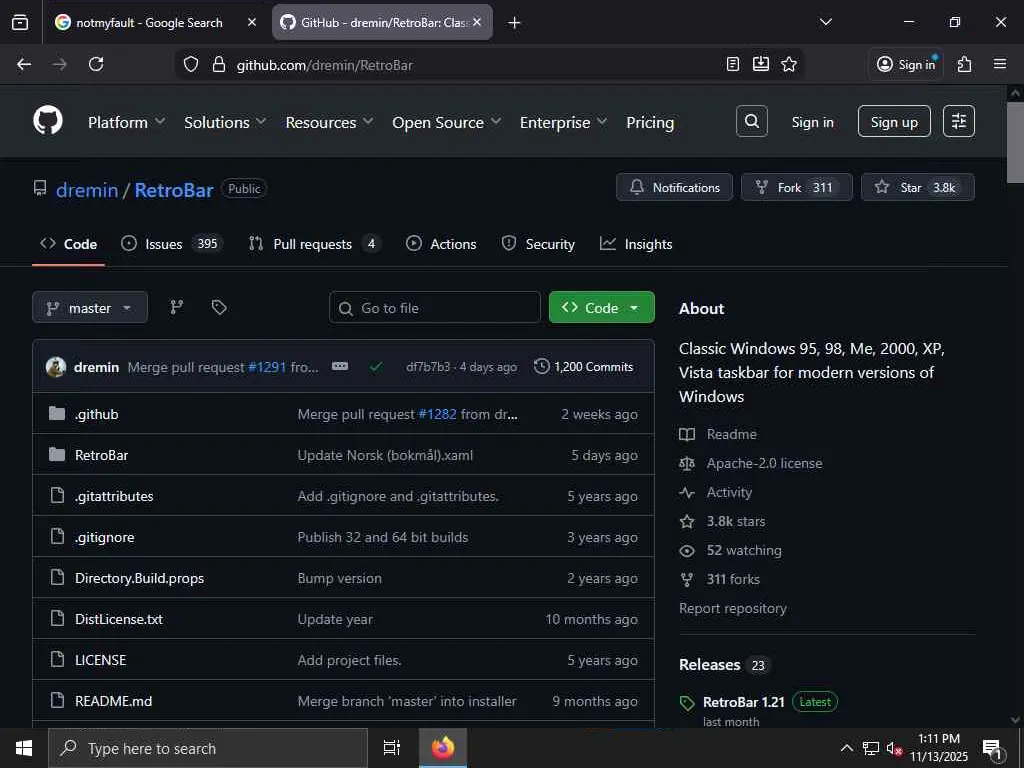Image resolution: width=1024 pixels, height=768 pixels.
Task: Click the branches icon next to master
Action: click(177, 308)
